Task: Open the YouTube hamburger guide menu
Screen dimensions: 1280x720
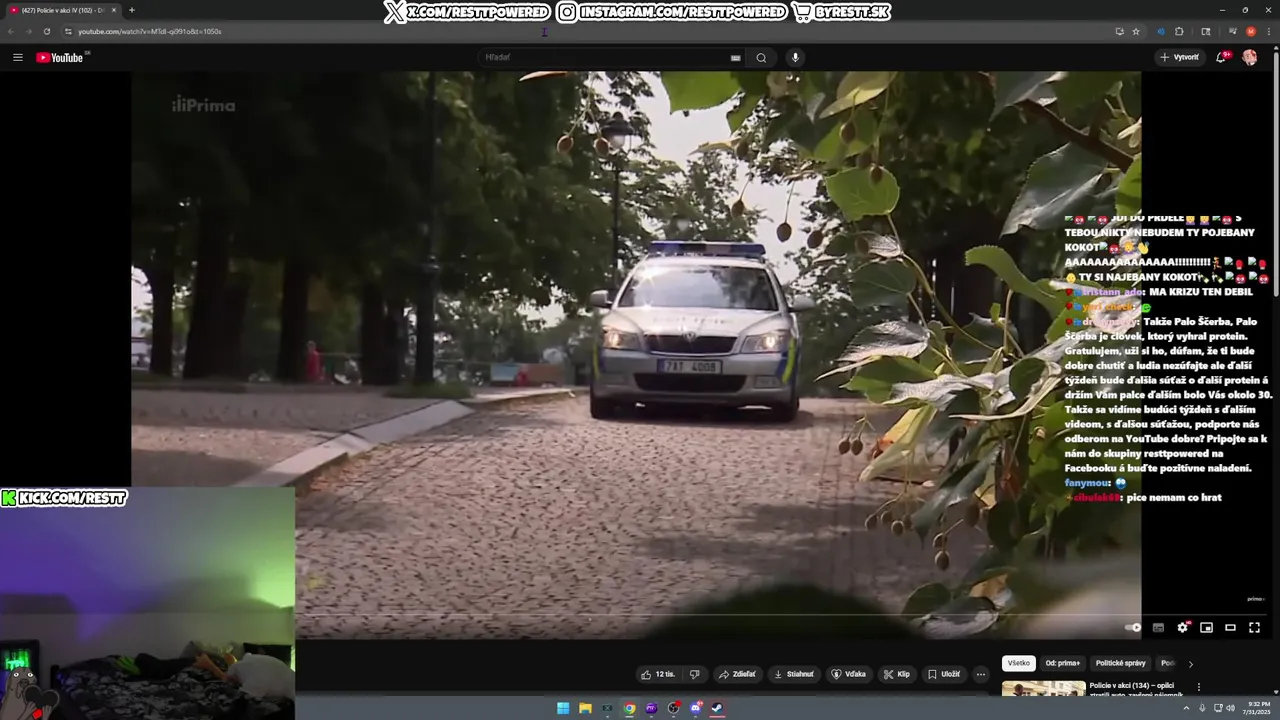Action: tap(17, 57)
